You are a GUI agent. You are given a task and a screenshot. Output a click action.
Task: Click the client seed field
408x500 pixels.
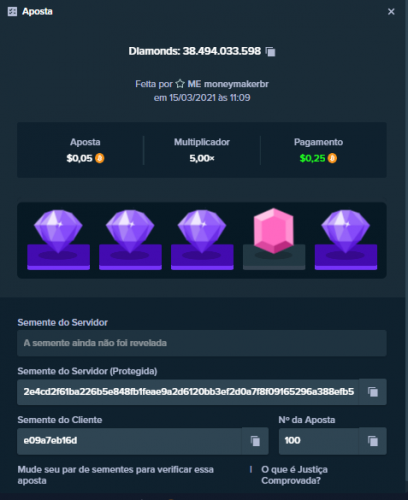pos(129,441)
